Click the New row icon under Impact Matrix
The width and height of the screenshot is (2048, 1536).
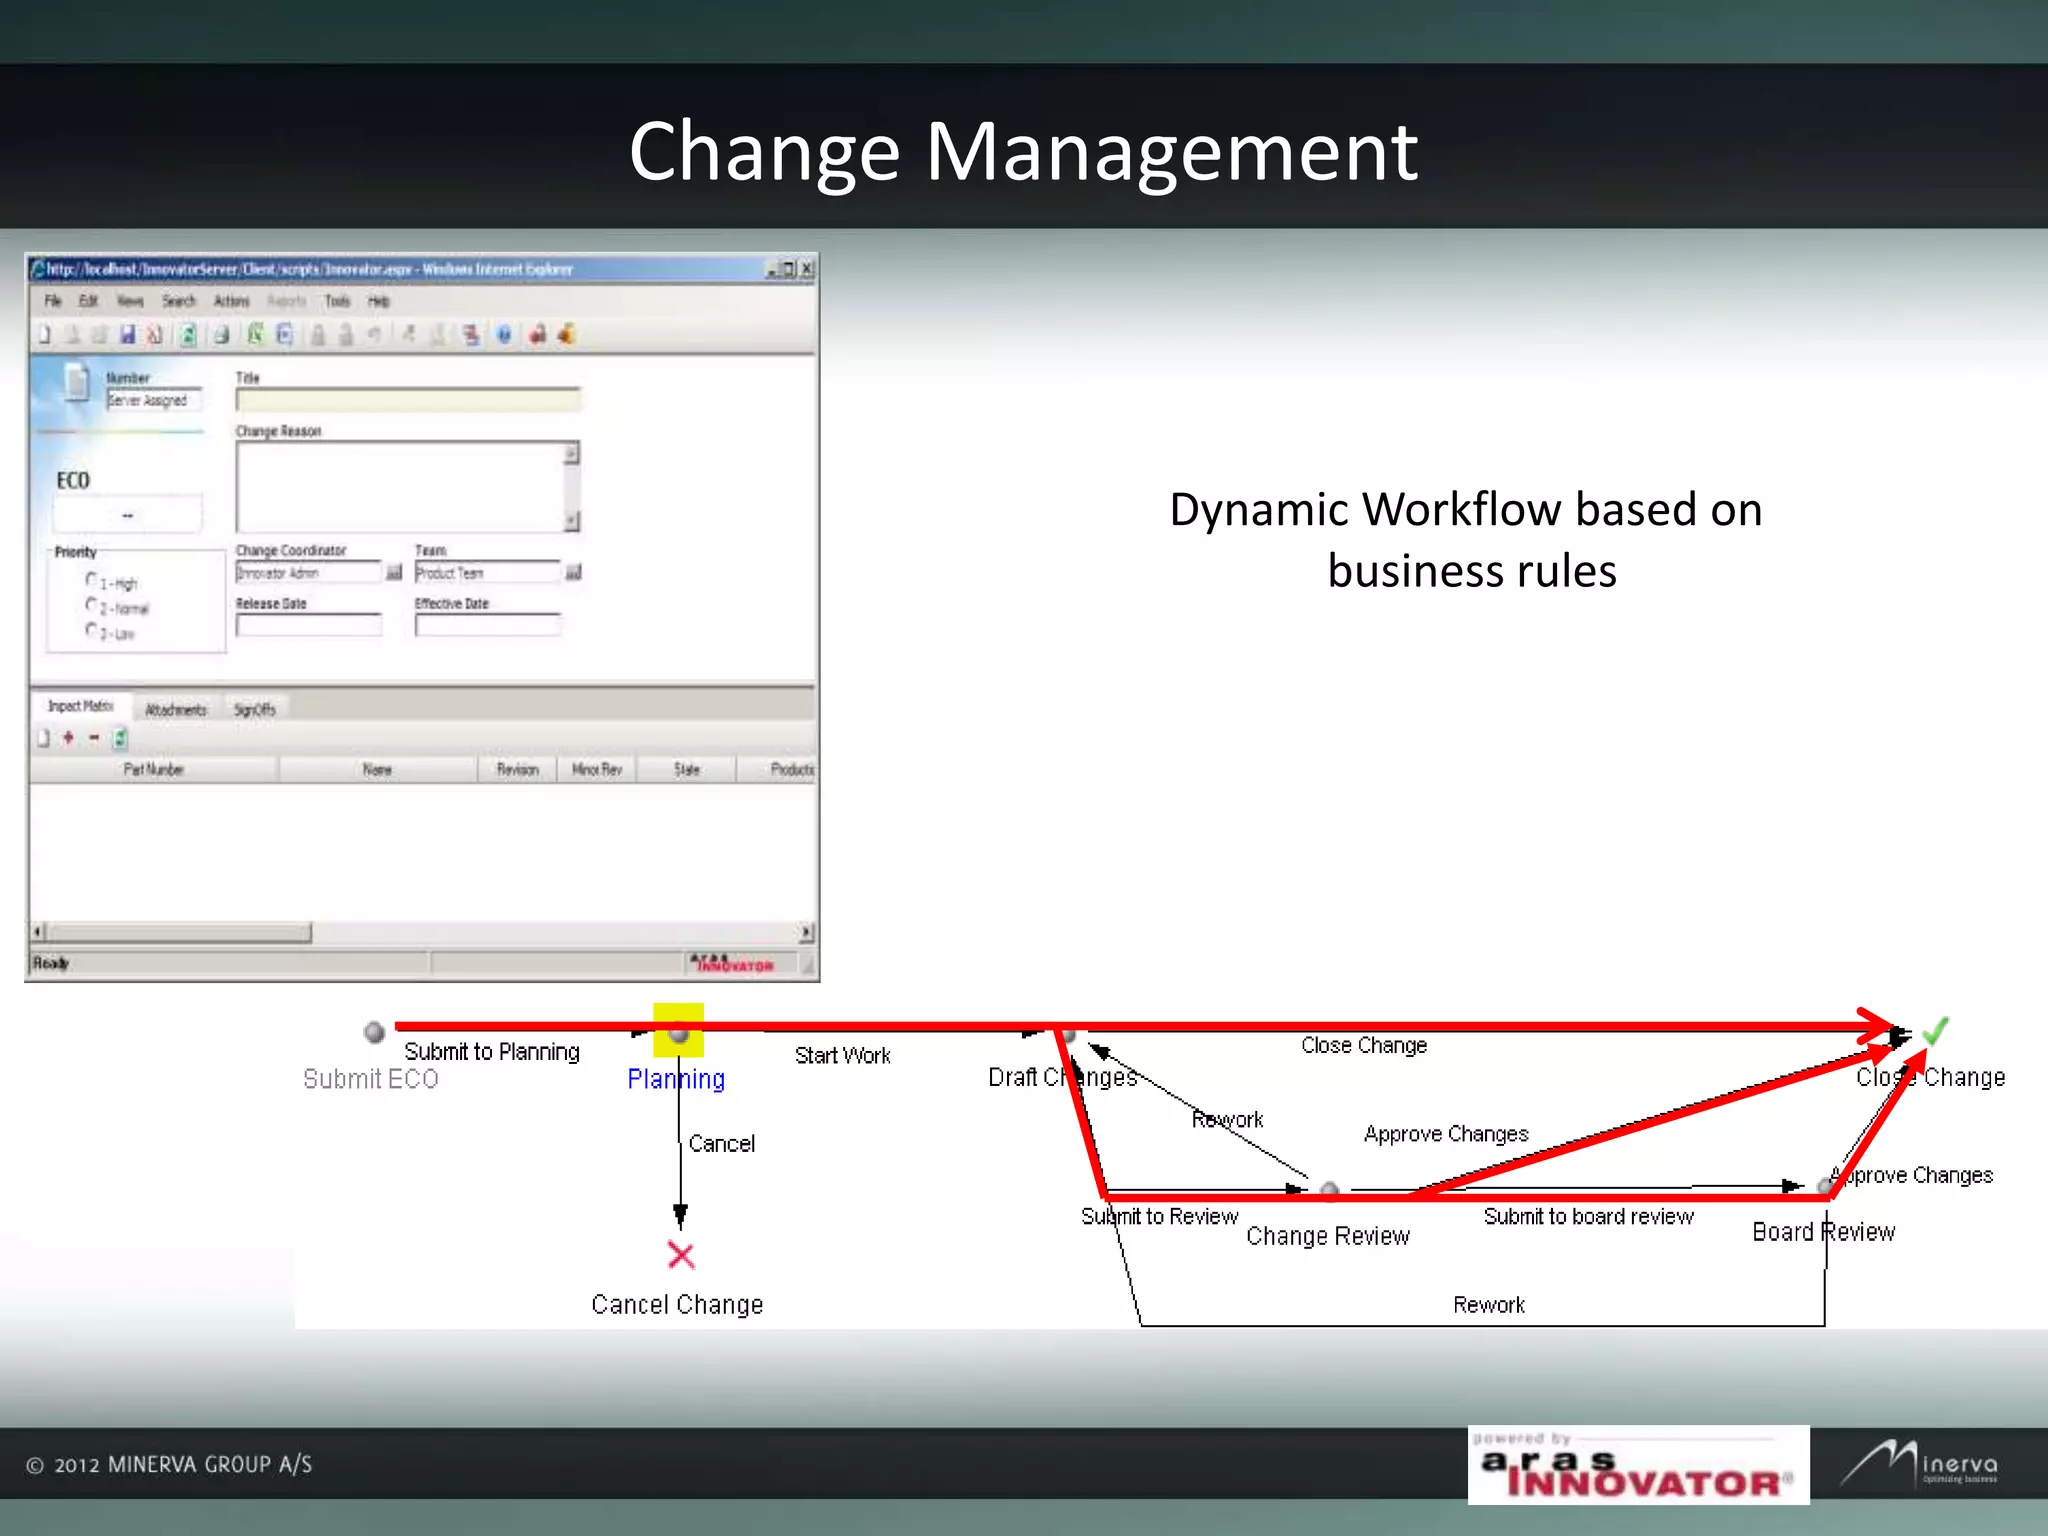pyautogui.click(x=43, y=739)
